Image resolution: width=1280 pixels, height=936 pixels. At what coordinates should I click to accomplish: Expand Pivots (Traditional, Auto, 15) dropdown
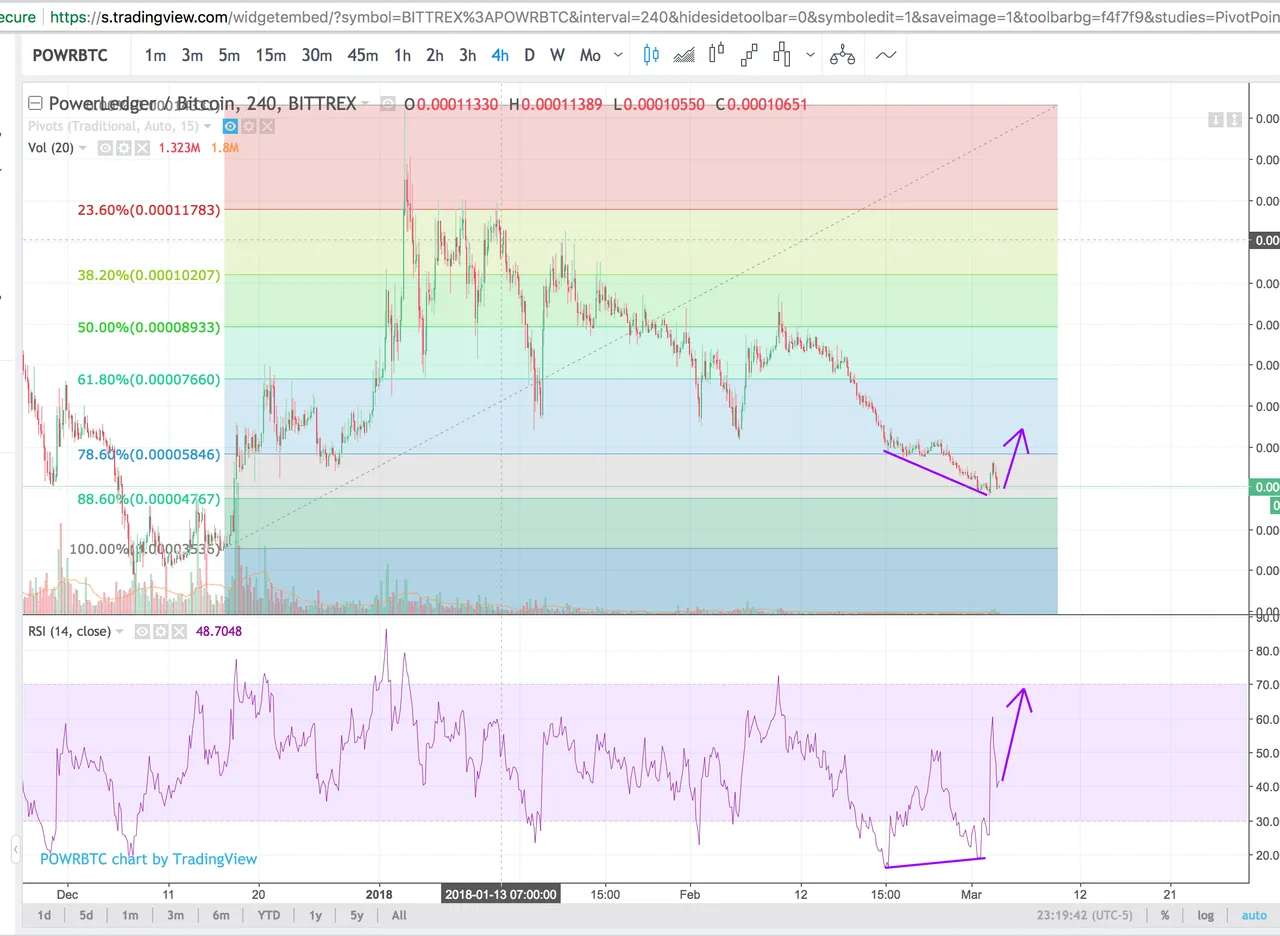[x=207, y=126]
